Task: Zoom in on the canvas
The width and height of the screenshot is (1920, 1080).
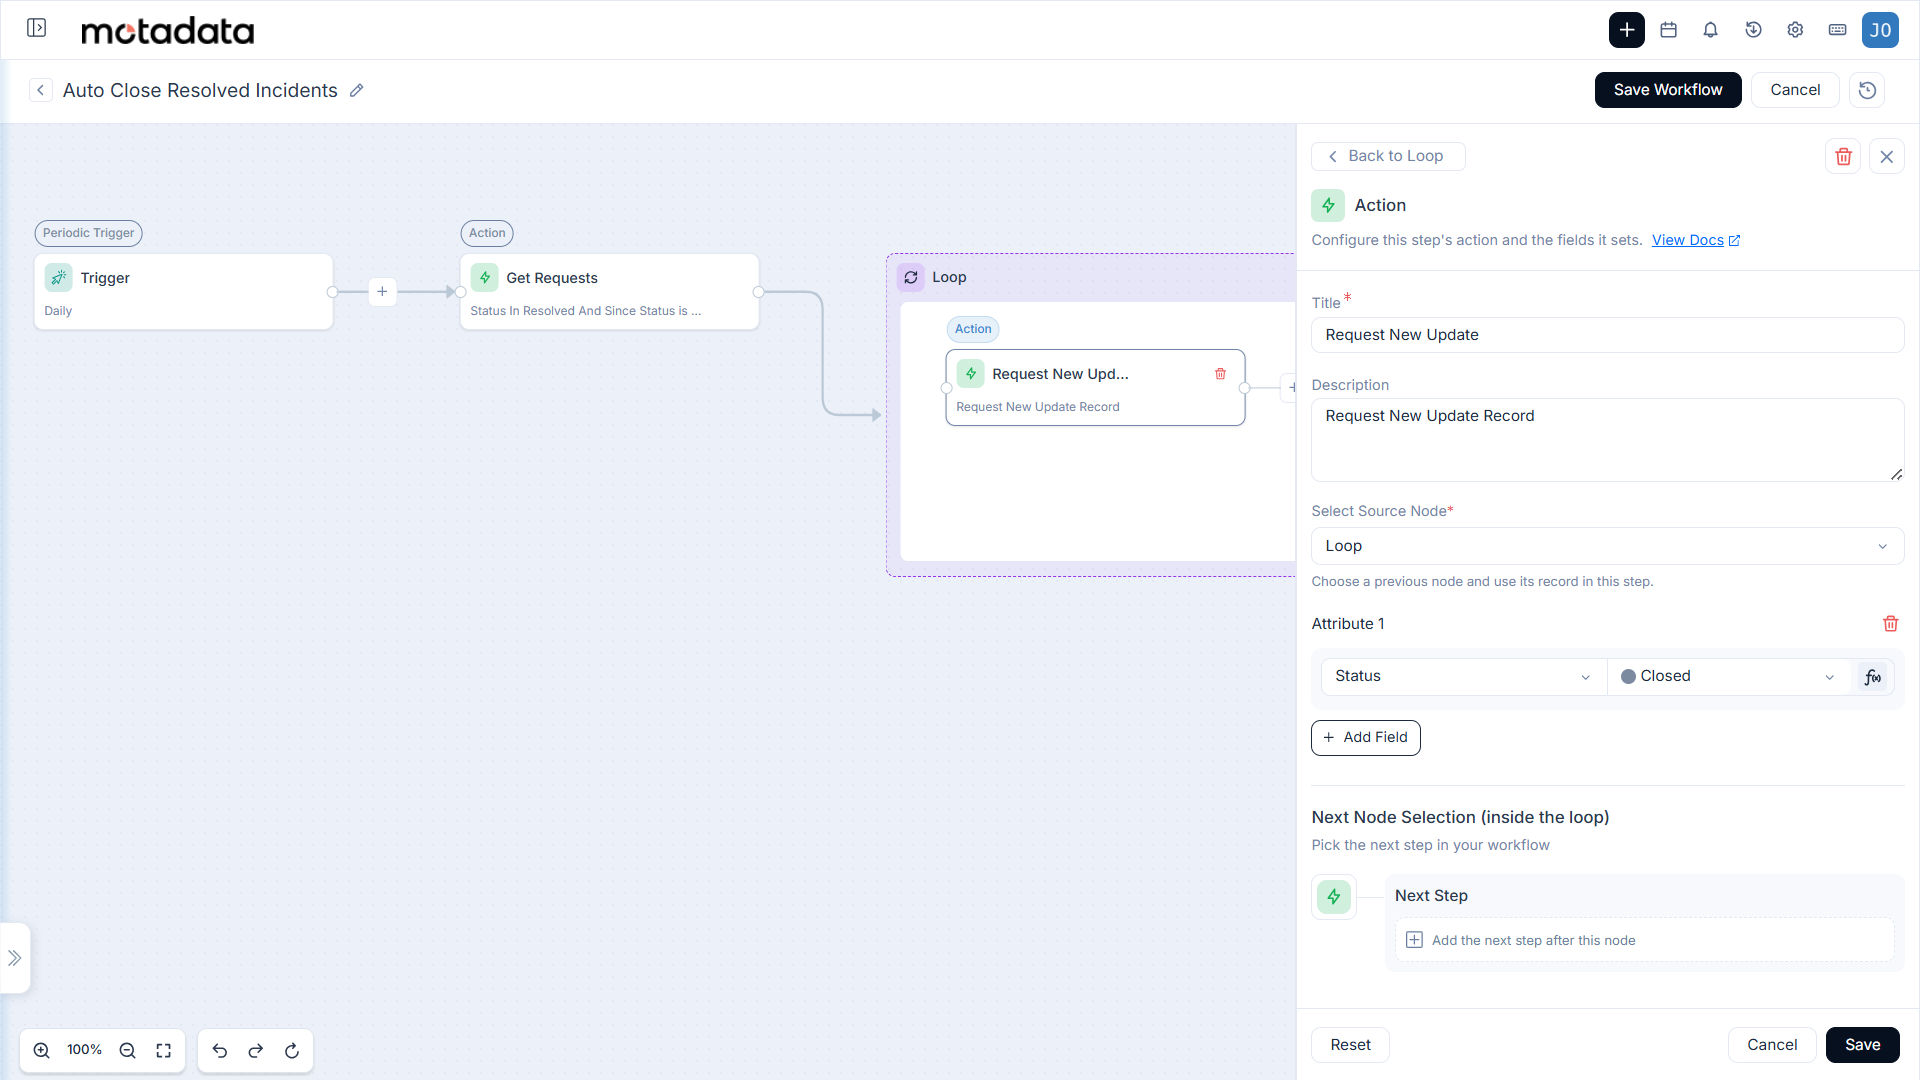Action: [x=42, y=1050]
